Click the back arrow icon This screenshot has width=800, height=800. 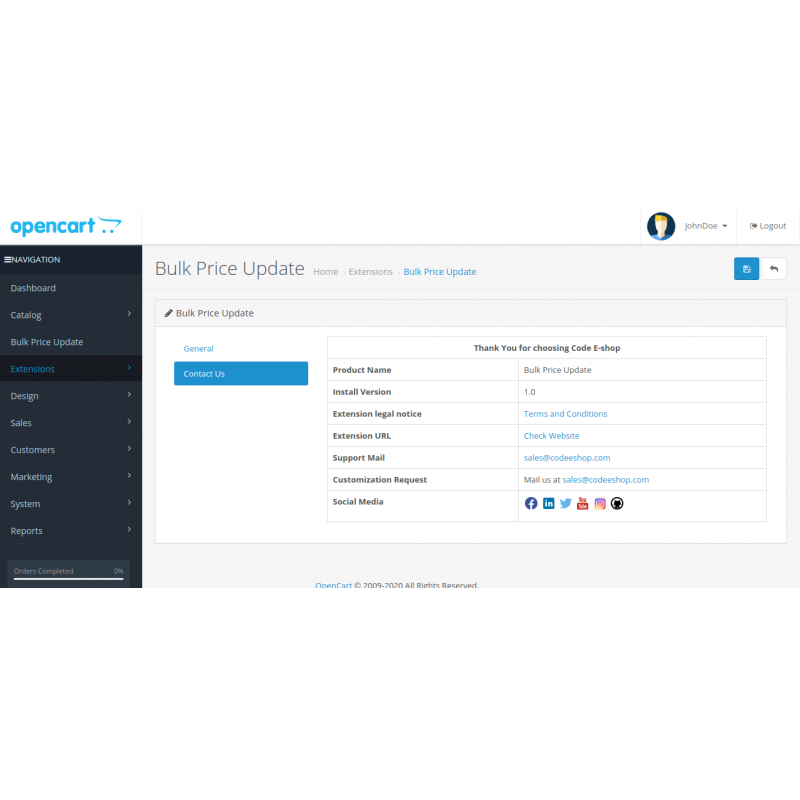point(774,268)
